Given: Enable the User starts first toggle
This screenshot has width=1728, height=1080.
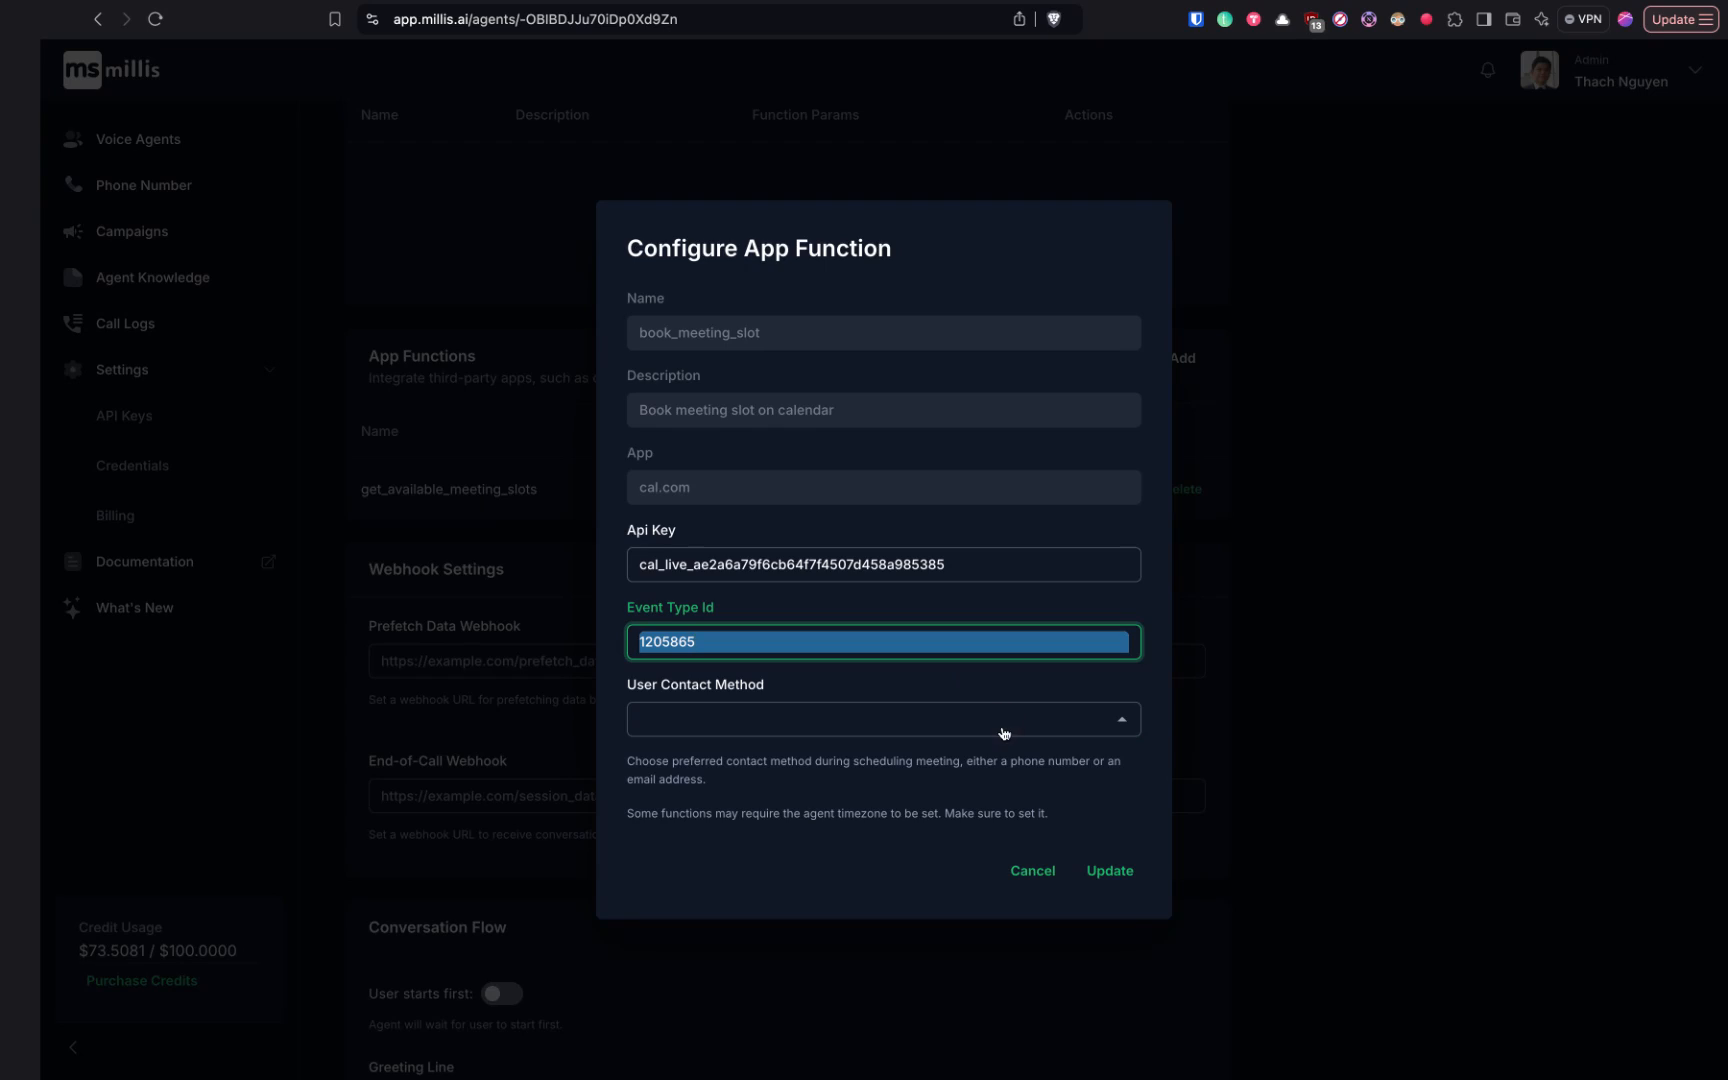Looking at the screenshot, I should tap(502, 993).
